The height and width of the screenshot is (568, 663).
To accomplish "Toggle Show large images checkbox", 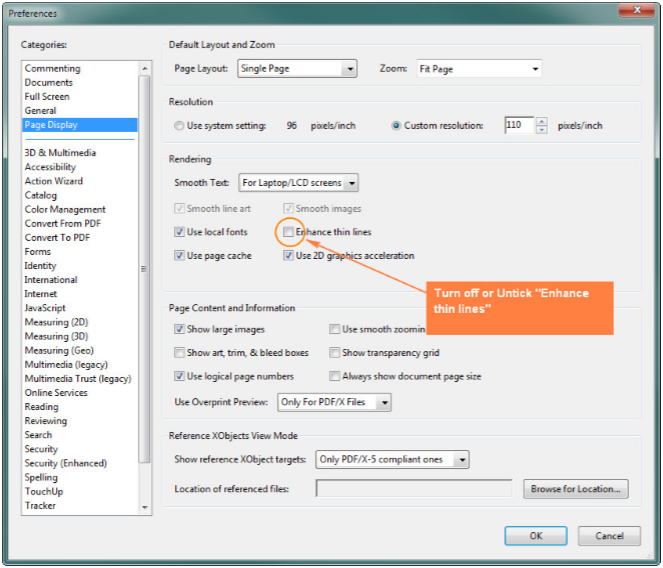I will coord(179,329).
